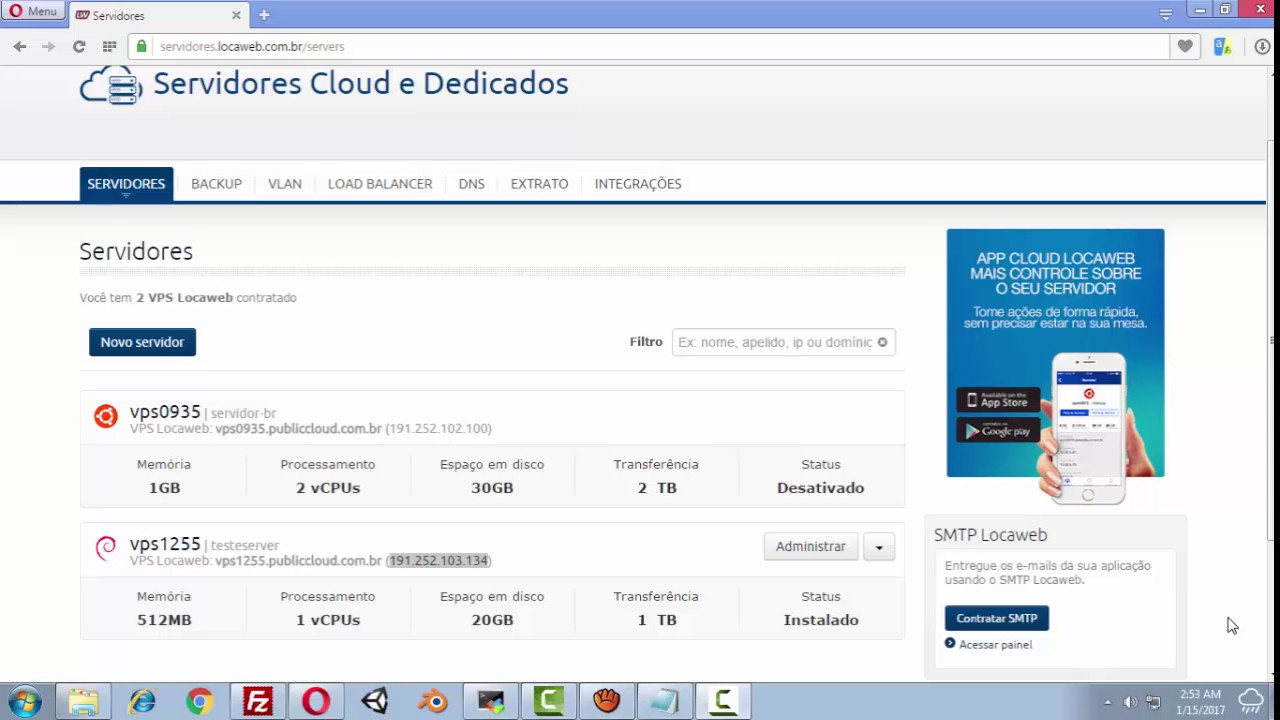Clear the filter with the x icon
This screenshot has width=1280, height=720.
[882, 342]
